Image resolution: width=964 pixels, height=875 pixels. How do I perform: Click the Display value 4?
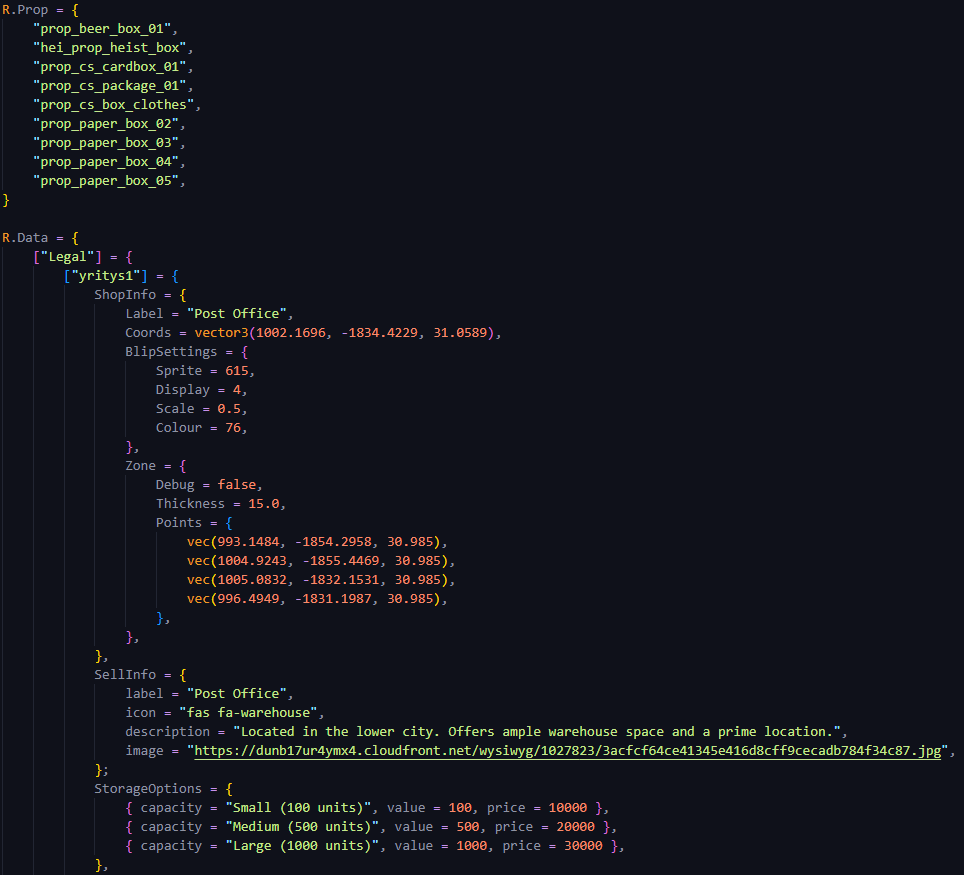(x=237, y=390)
